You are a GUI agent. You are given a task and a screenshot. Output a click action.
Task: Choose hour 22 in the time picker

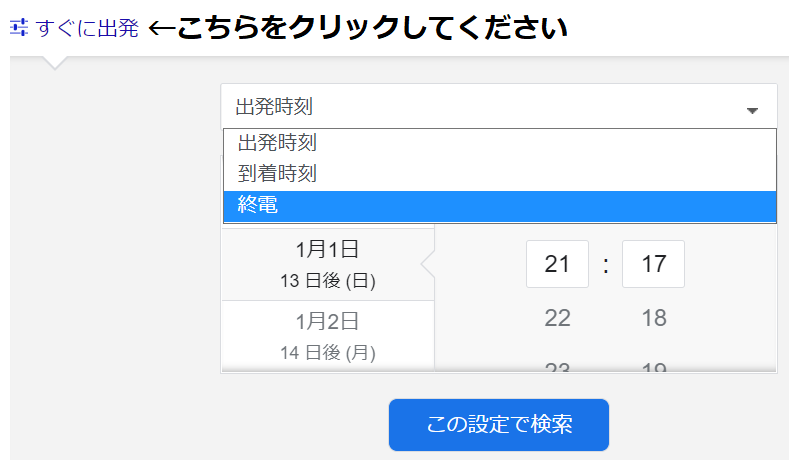click(557, 319)
